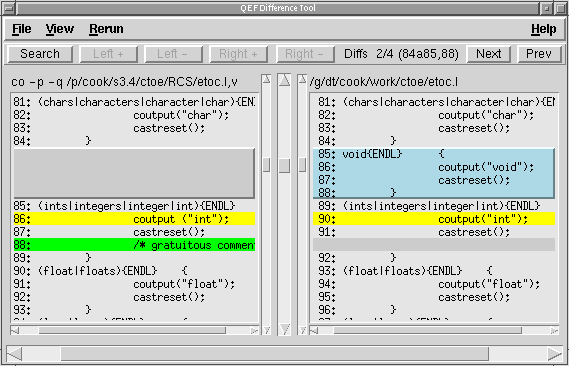Click the right pane vertical scrollbar thumb

[302, 165]
